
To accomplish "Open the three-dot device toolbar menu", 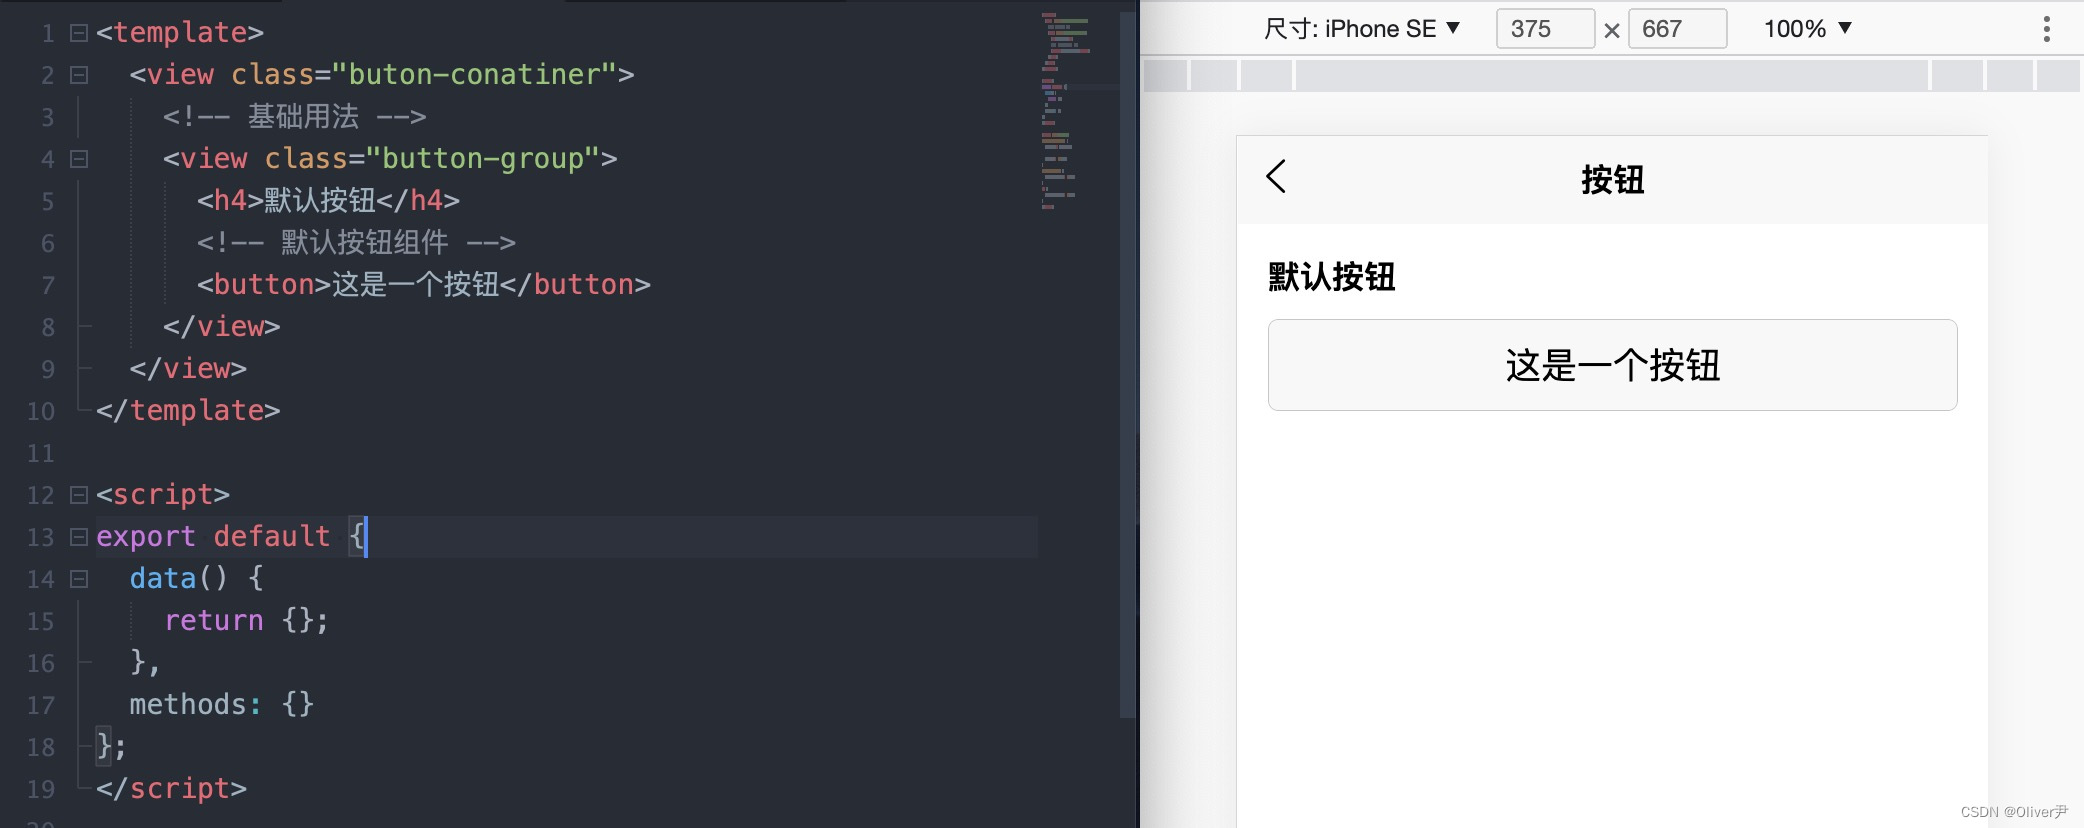I will coord(2047,29).
